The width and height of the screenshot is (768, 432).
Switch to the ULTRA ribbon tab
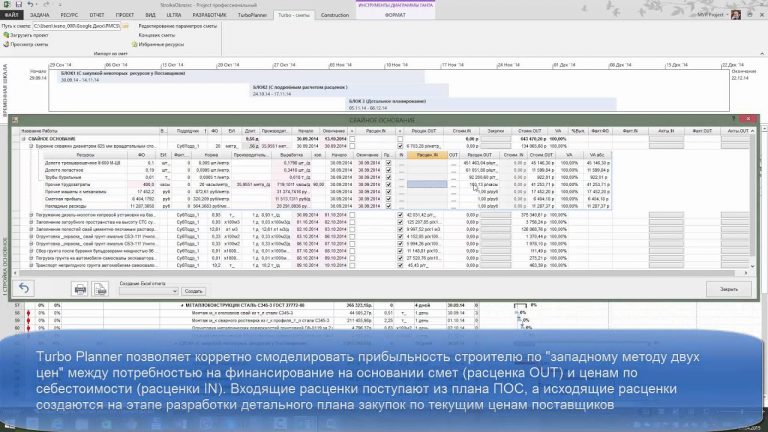pos(174,15)
